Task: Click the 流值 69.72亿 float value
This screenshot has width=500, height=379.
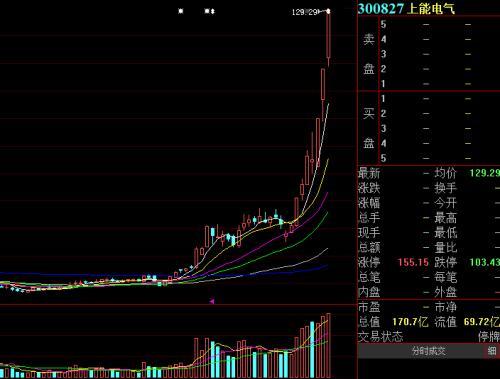Action: click(x=482, y=322)
